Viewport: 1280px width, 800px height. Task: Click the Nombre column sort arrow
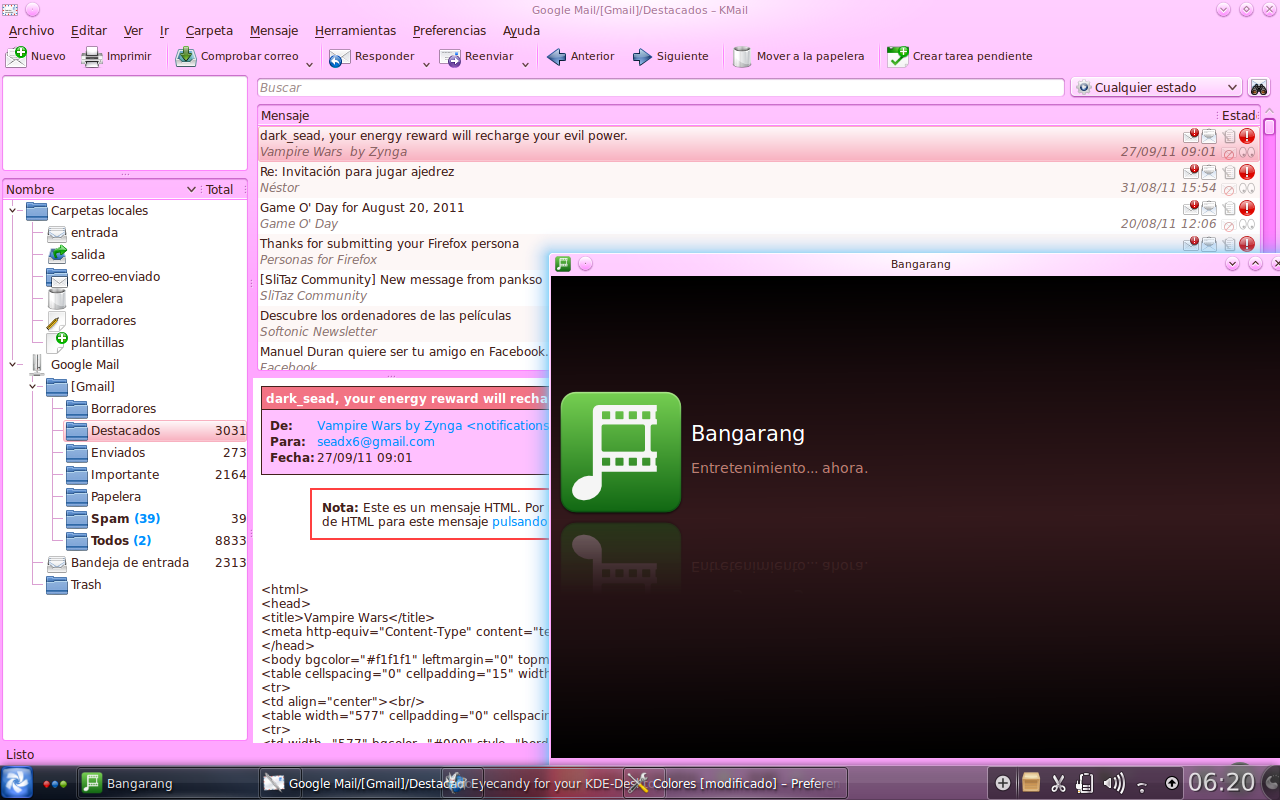[x=191, y=190]
